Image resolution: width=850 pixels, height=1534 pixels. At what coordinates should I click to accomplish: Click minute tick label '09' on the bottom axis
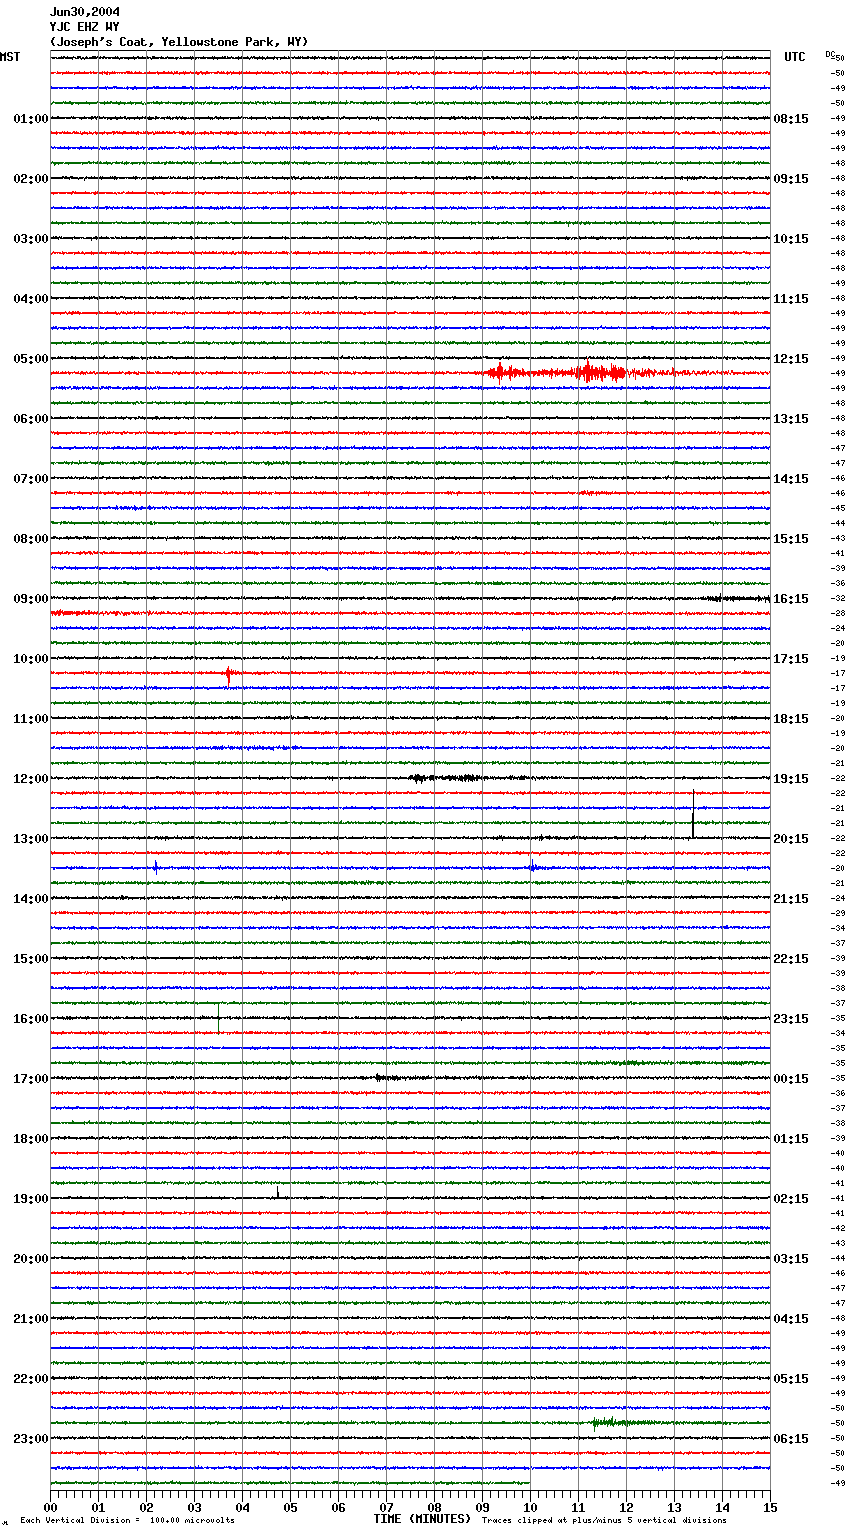[482, 1507]
